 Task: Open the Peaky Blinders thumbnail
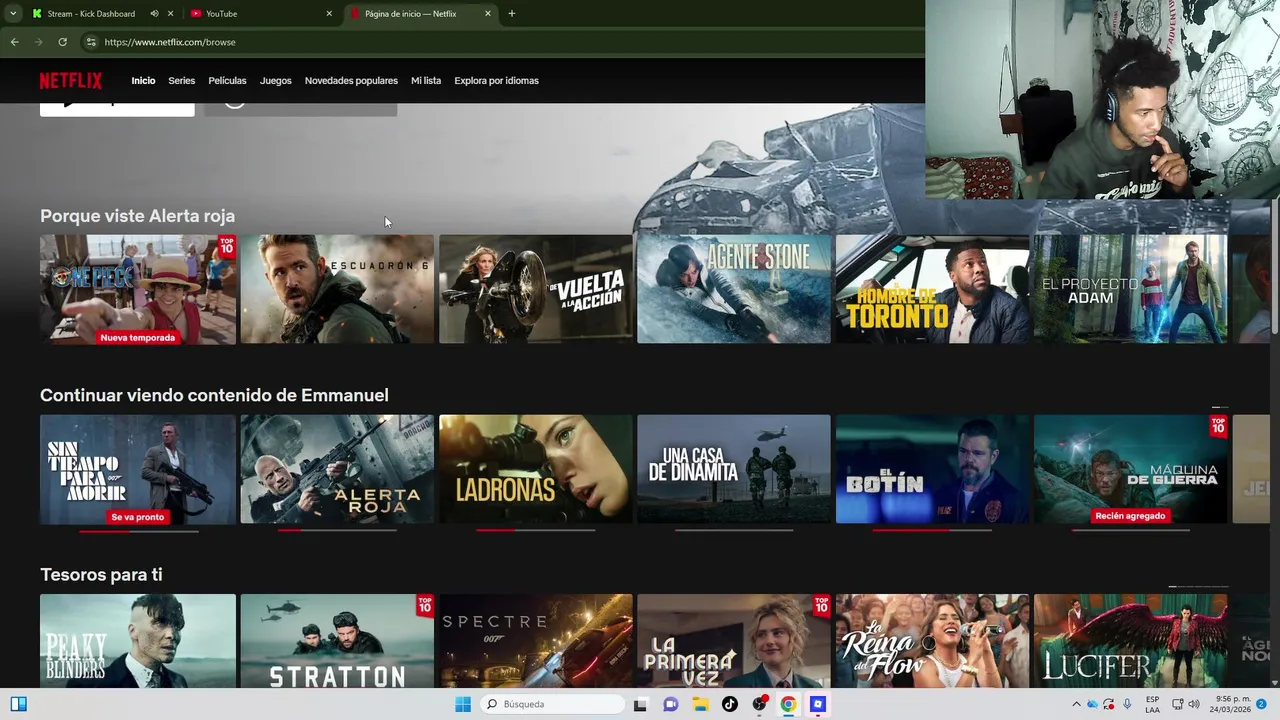point(138,641)
